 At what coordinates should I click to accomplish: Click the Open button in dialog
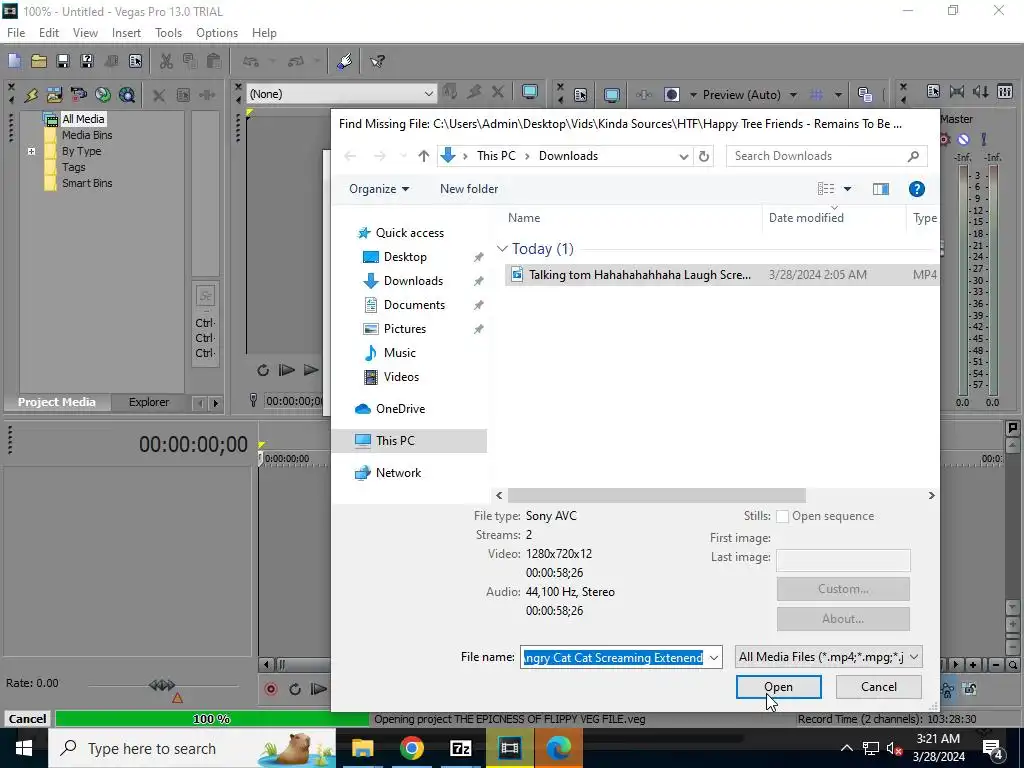pos(778,687)
